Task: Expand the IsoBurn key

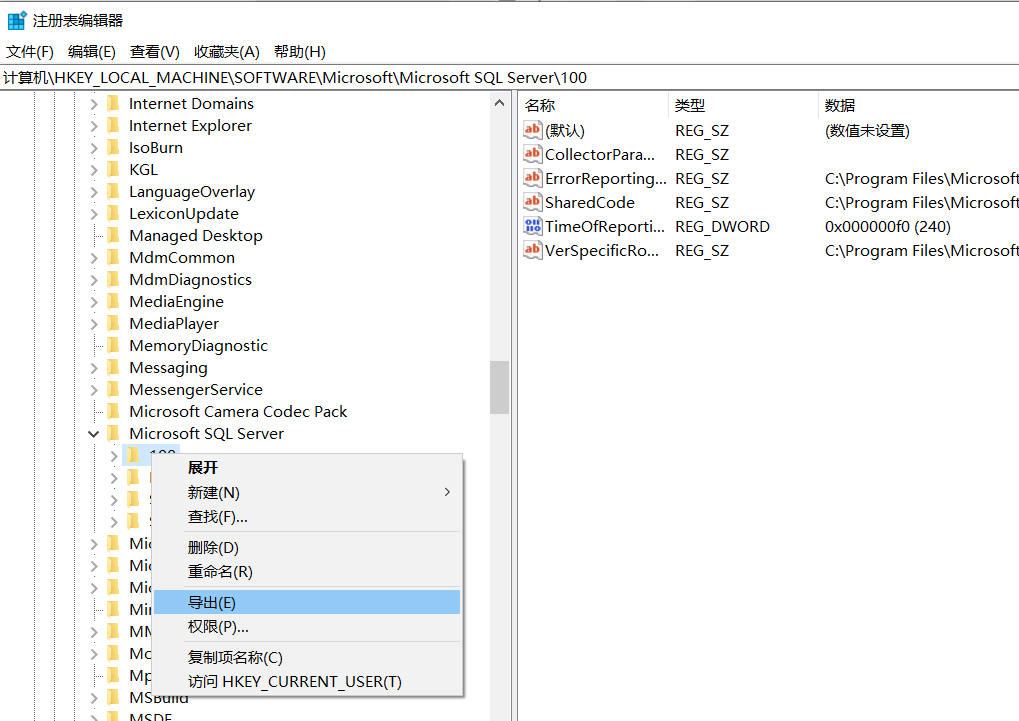Action: (94, 148)
